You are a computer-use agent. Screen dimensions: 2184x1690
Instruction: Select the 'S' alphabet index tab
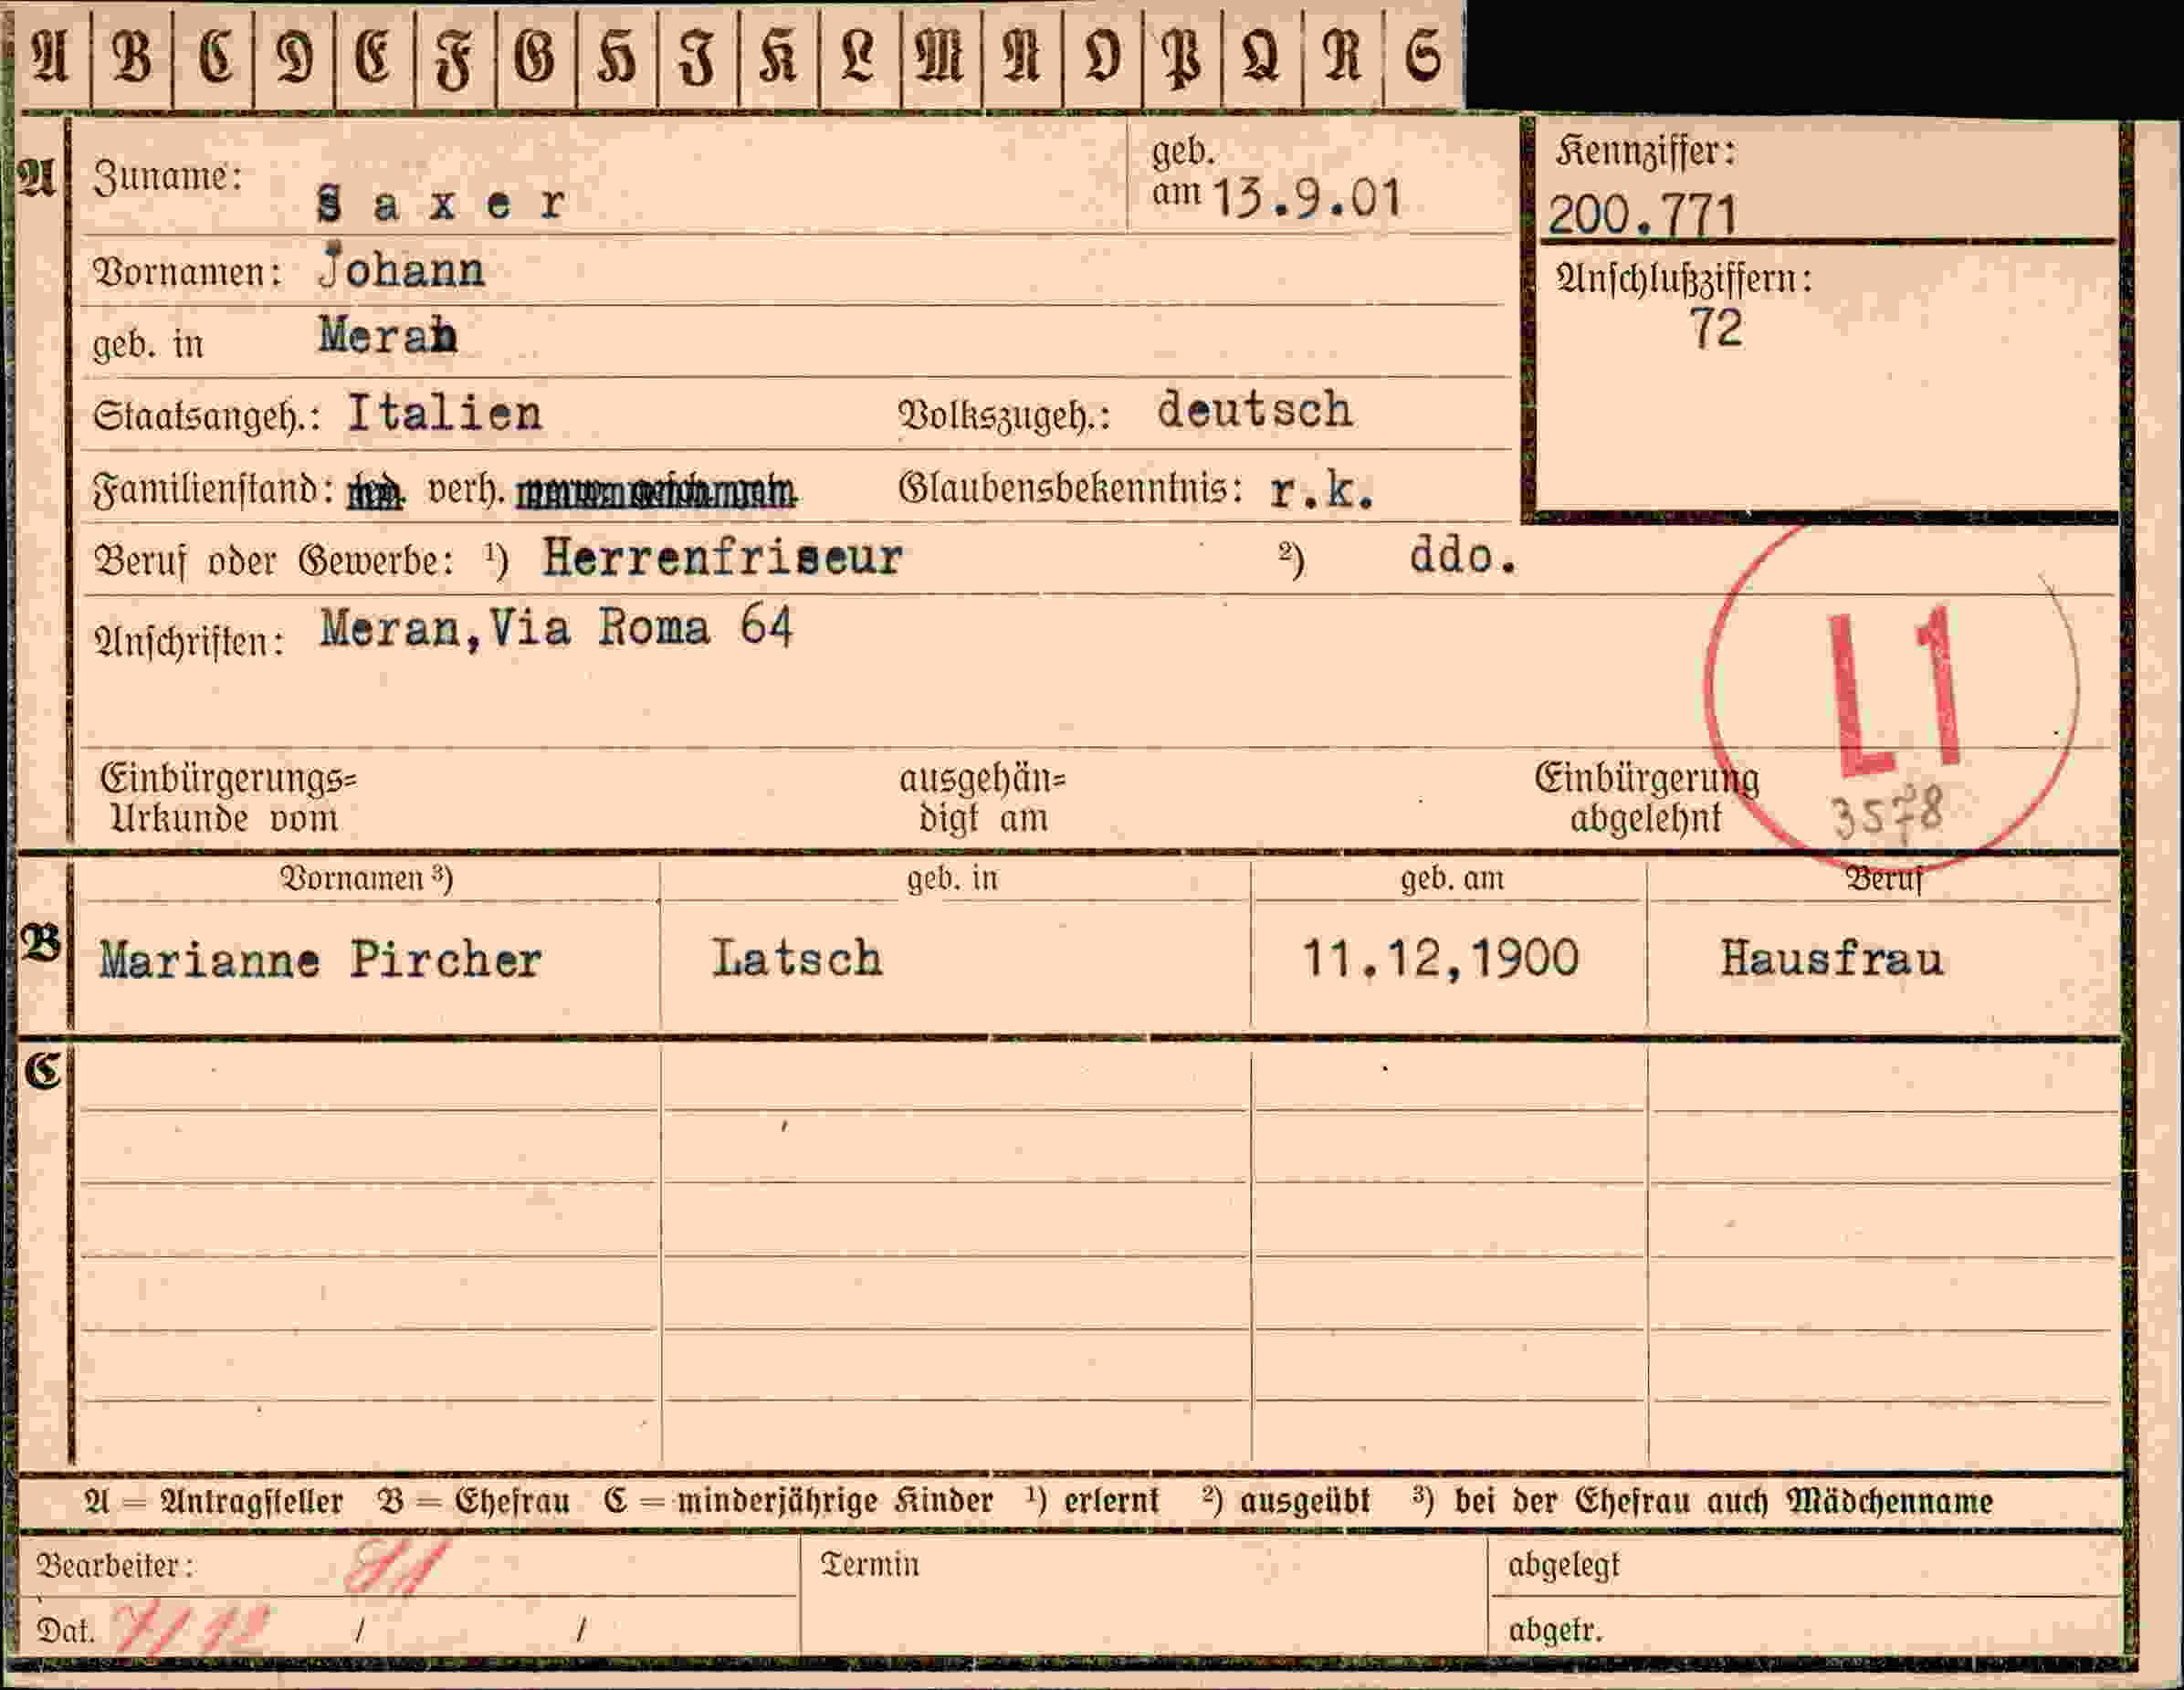1424,56
